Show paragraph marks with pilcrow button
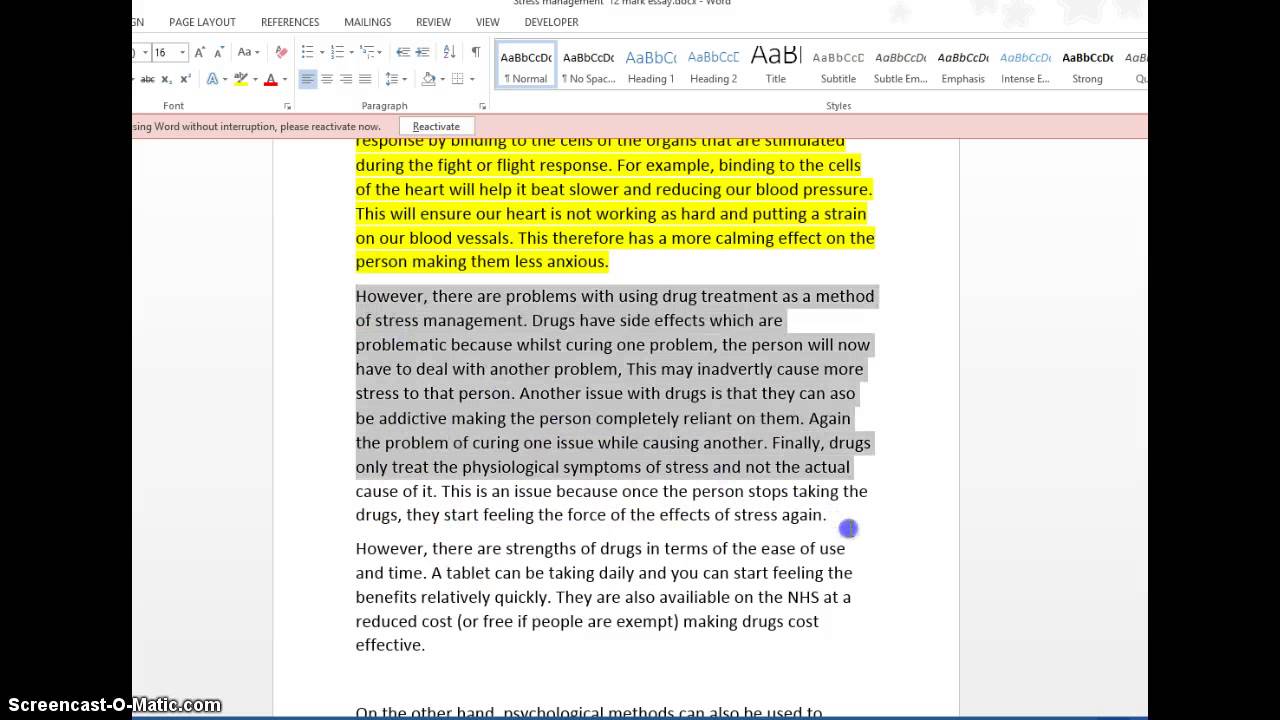 click(x=475, y=52)
